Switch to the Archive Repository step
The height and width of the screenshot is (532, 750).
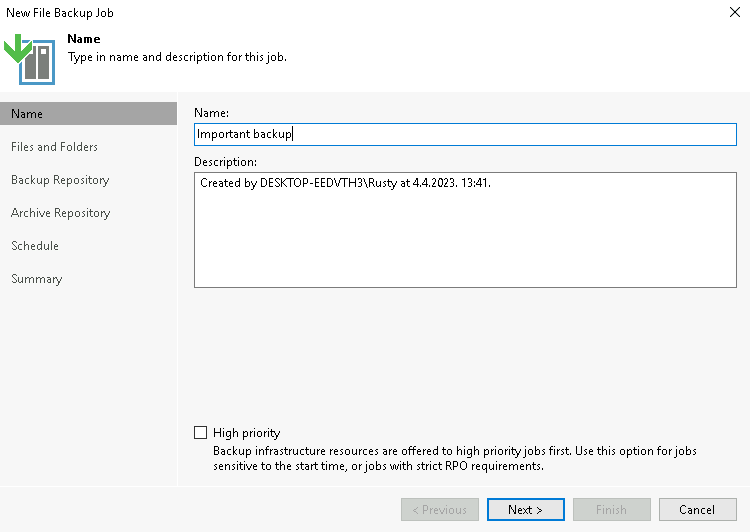point(61,213)
